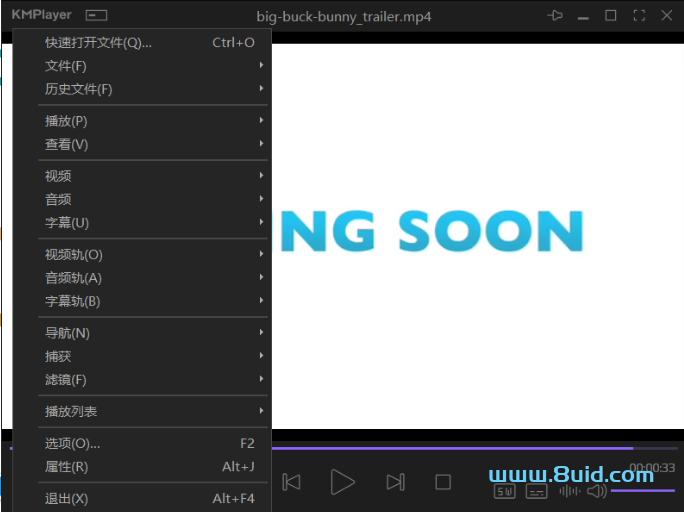Maximize the KMPlayer window
This screenshot has width=684, height=512.
[611, 16]
